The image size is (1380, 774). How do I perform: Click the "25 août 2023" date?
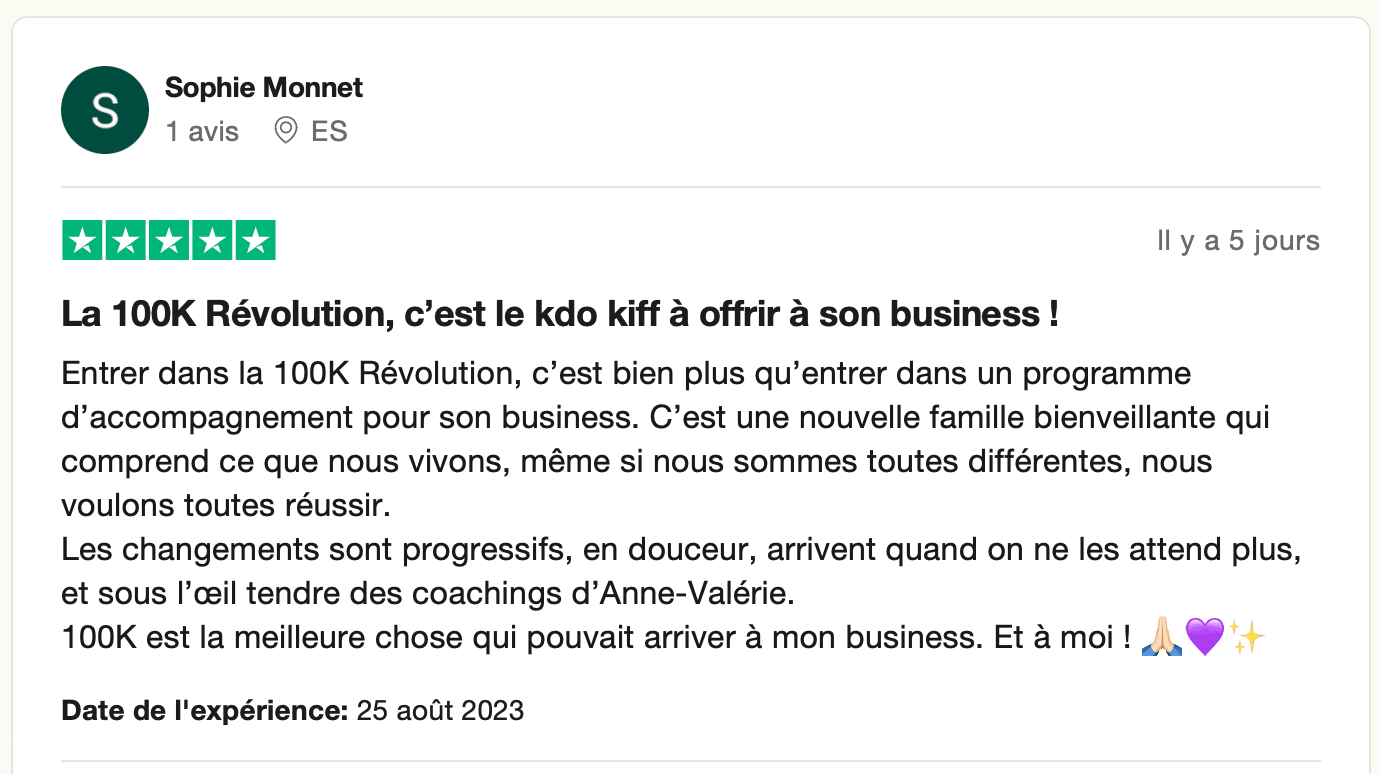(x=440, y=711)
